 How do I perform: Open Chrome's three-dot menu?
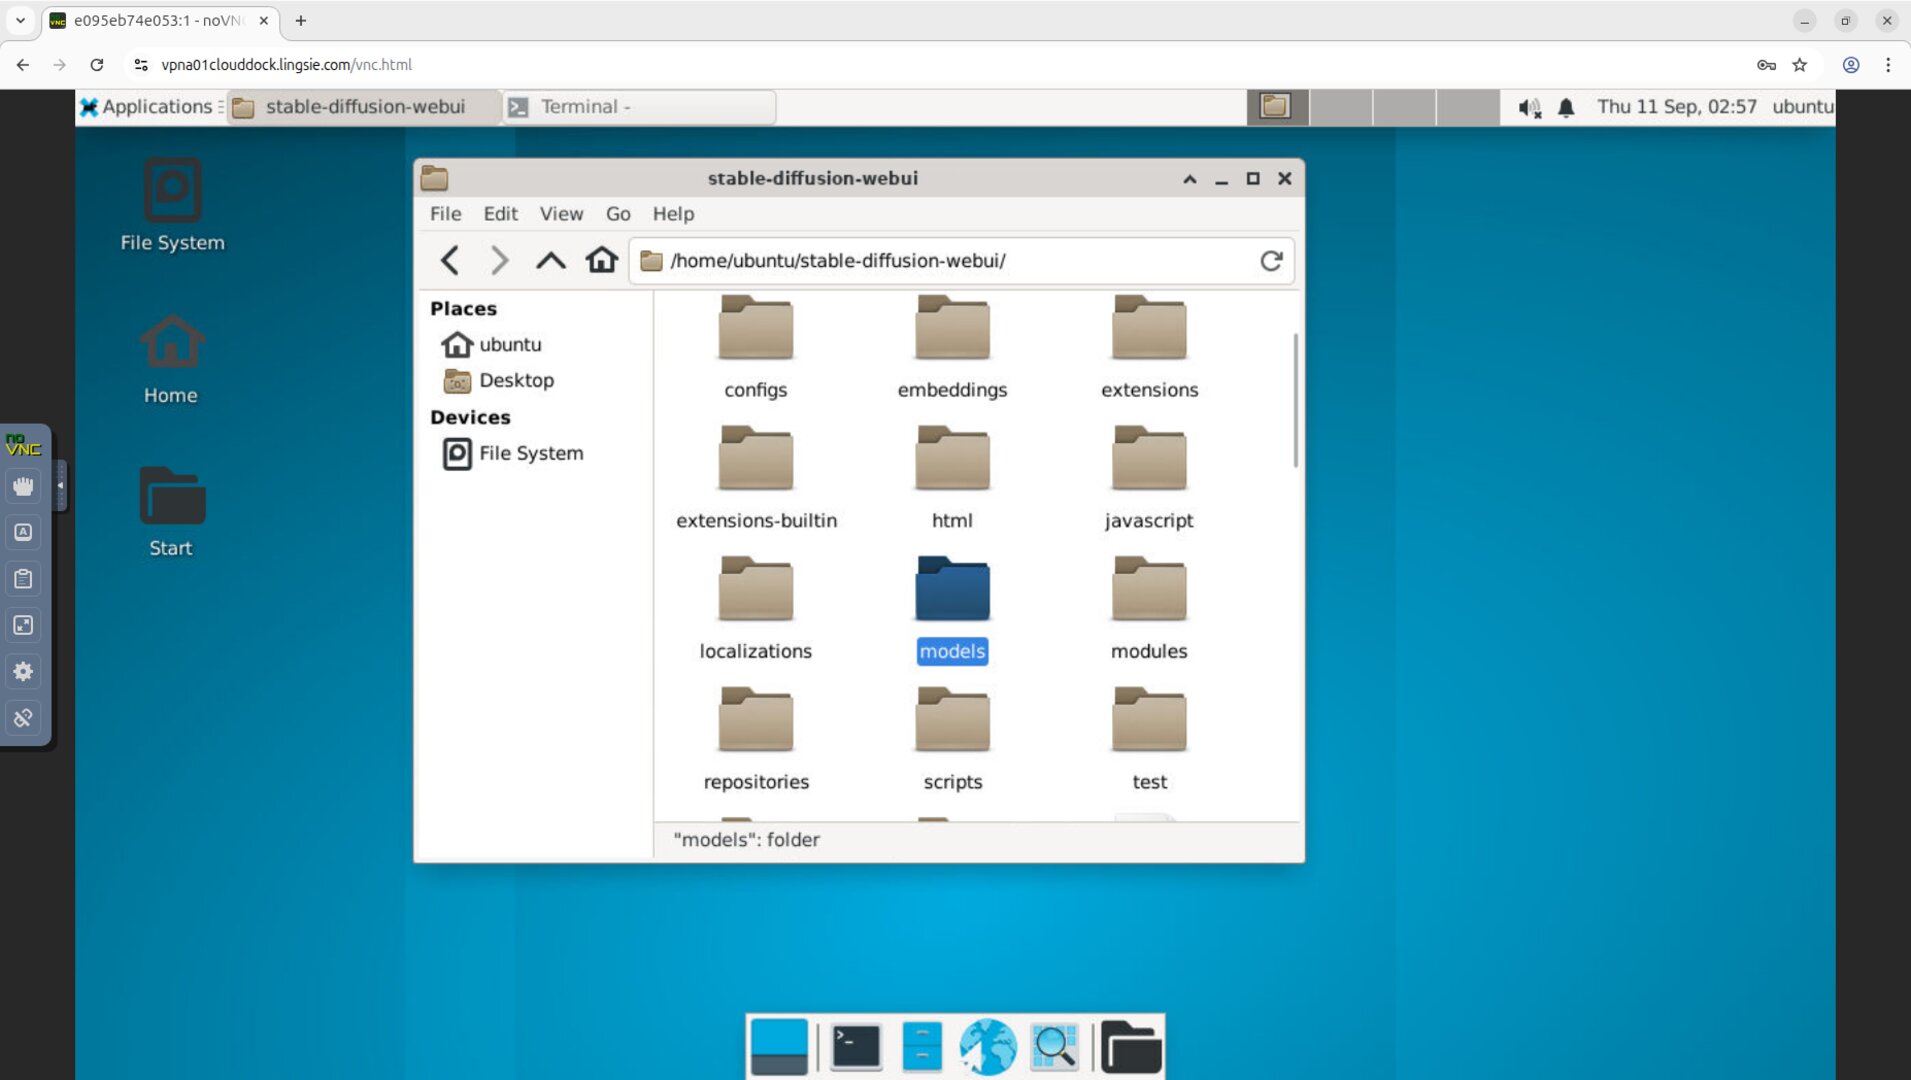(1888, 64)
